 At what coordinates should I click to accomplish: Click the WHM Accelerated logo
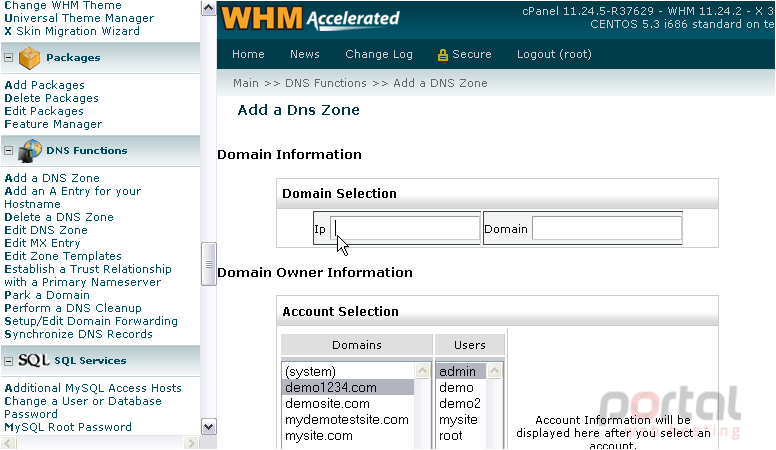pos(310,19)
